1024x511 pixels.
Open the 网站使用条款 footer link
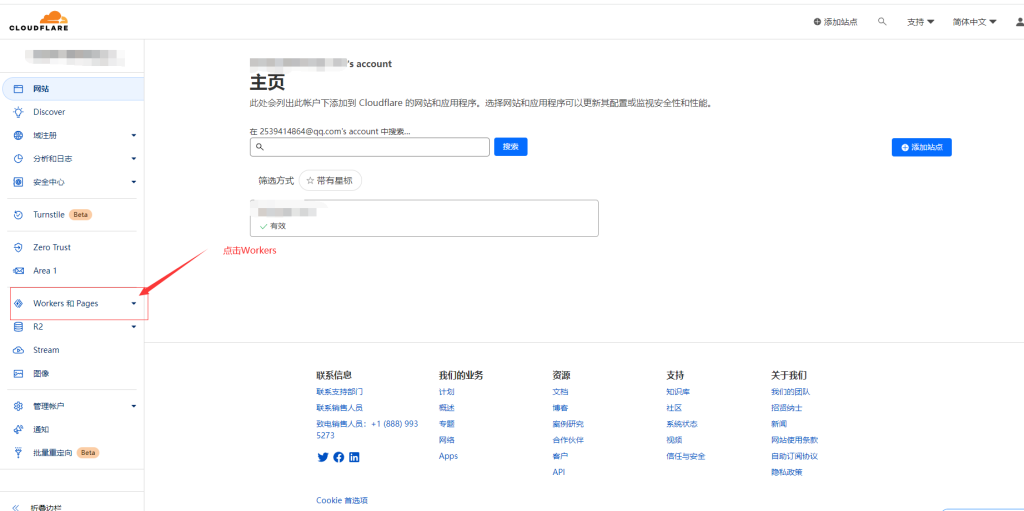pyautogui.click(x=794, y=440)
